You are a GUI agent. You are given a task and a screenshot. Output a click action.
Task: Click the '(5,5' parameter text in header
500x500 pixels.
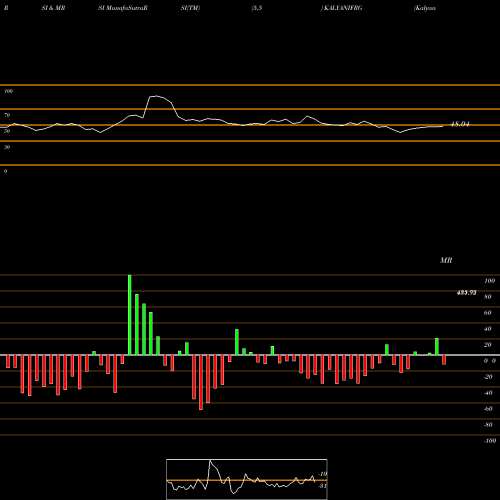tap(257, 8)
